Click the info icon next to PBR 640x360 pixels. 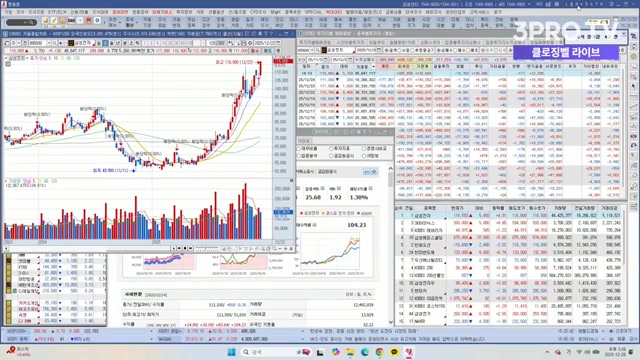pos(339,188)
